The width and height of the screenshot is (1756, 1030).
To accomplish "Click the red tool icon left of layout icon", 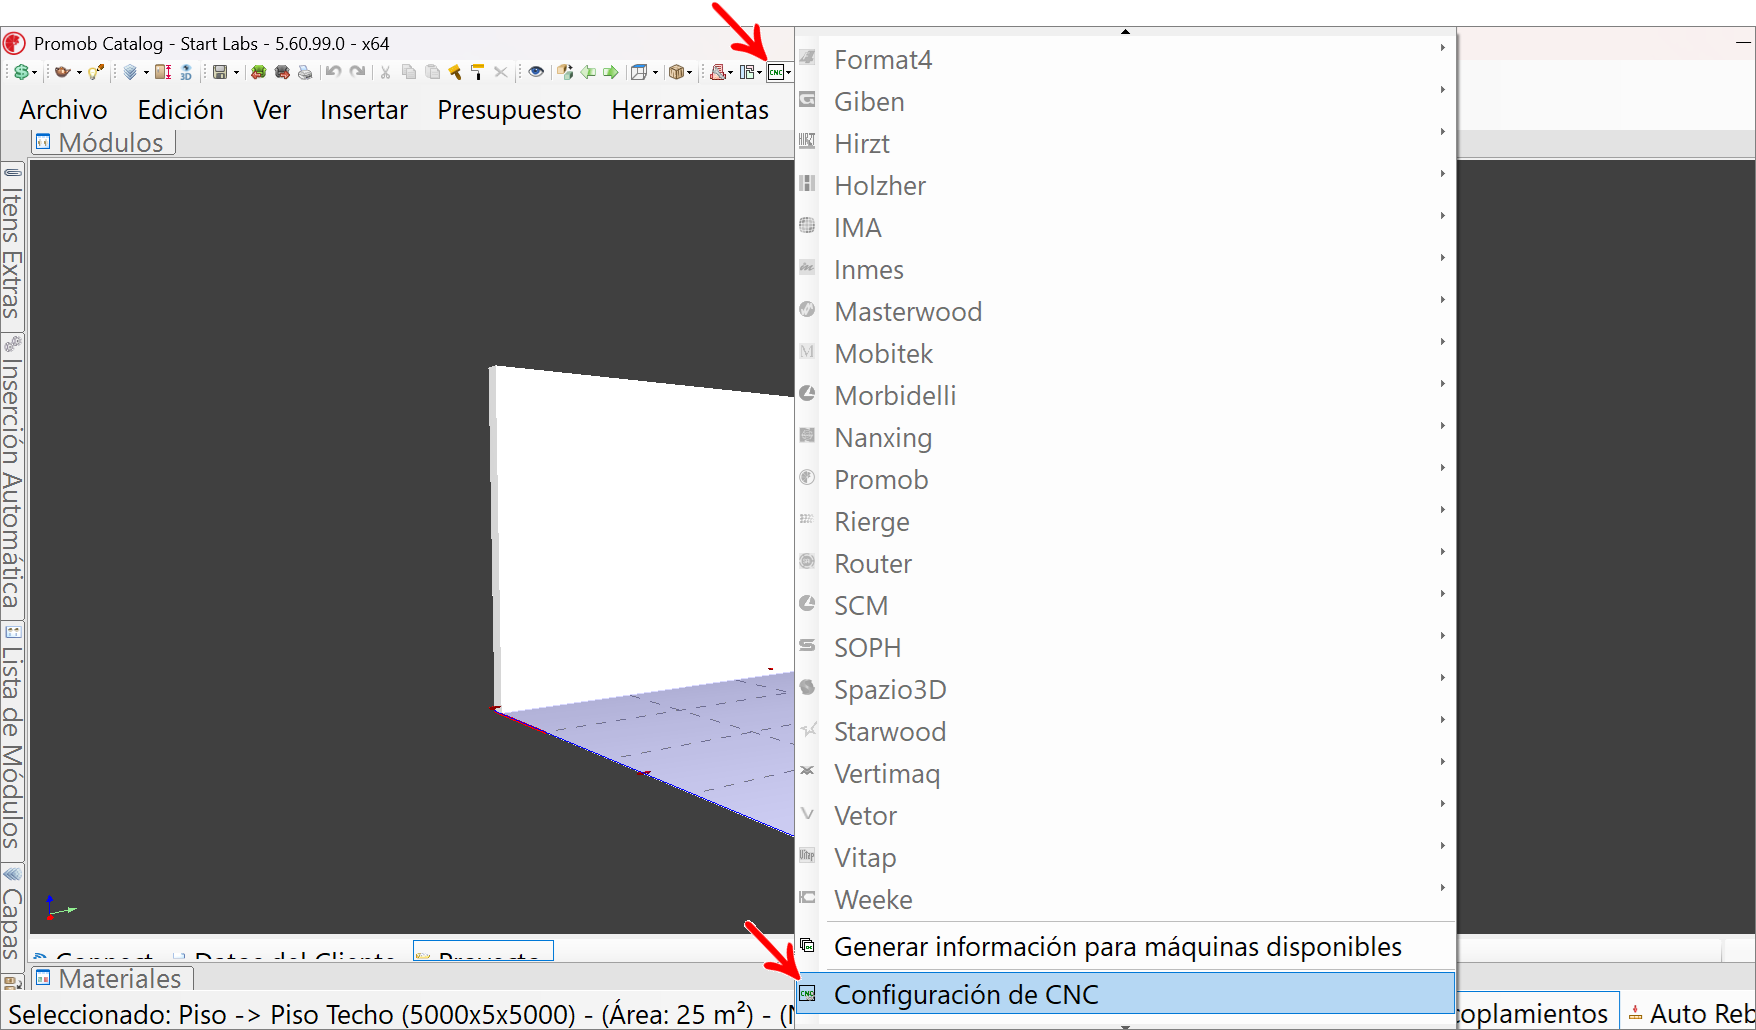I will [718, 72].
